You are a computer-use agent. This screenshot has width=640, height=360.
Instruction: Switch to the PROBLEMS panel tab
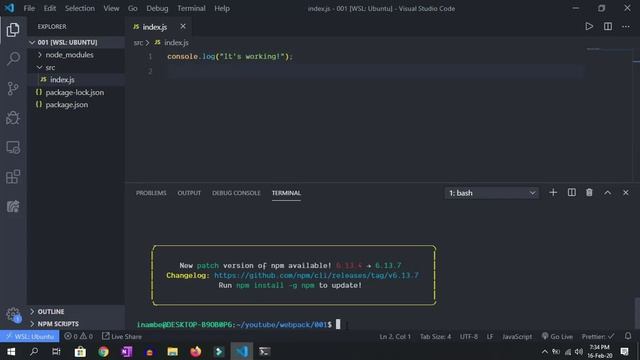click(x=151, y=193)
